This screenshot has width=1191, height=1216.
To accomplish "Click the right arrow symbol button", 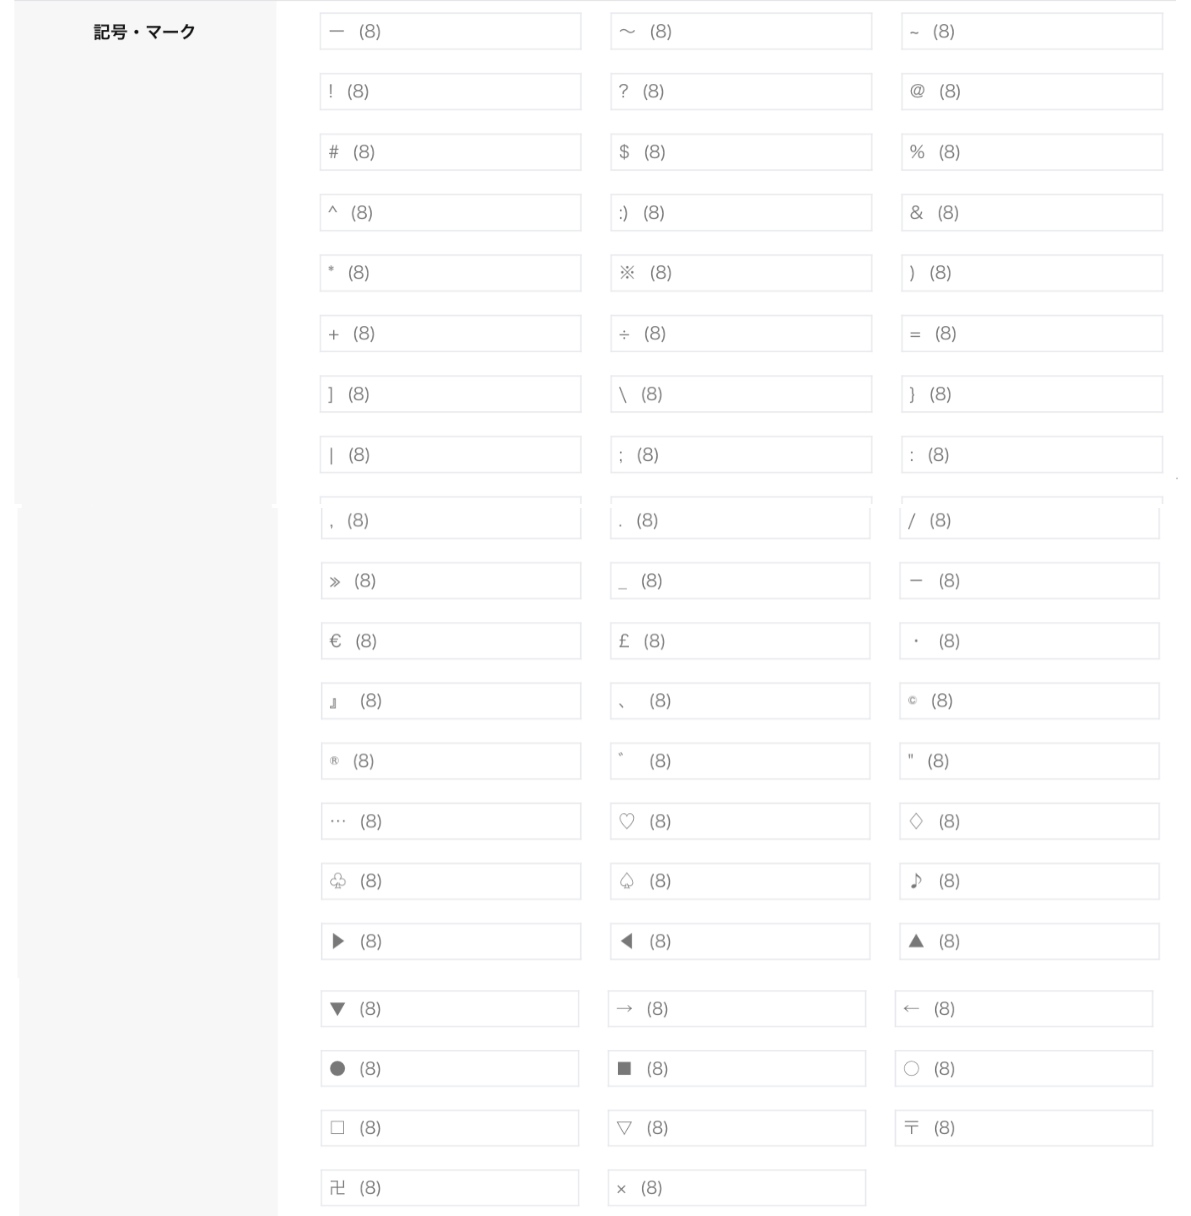I will pyautogui.click(x=736, y=1009).
